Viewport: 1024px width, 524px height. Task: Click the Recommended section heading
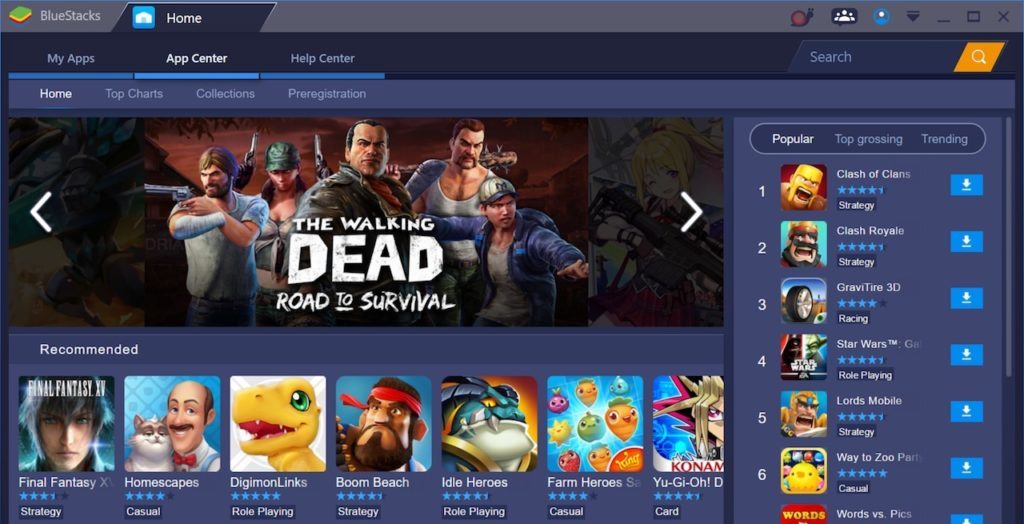[x=89, y=350]
